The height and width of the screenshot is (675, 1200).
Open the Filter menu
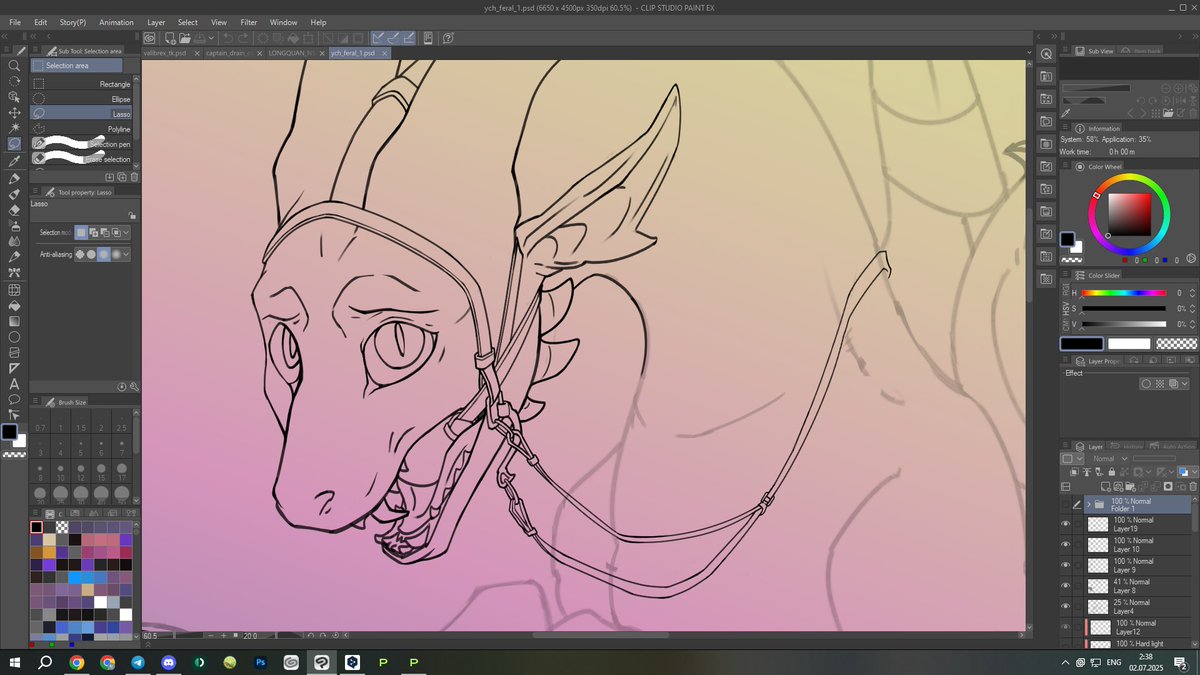click(249, 22)
